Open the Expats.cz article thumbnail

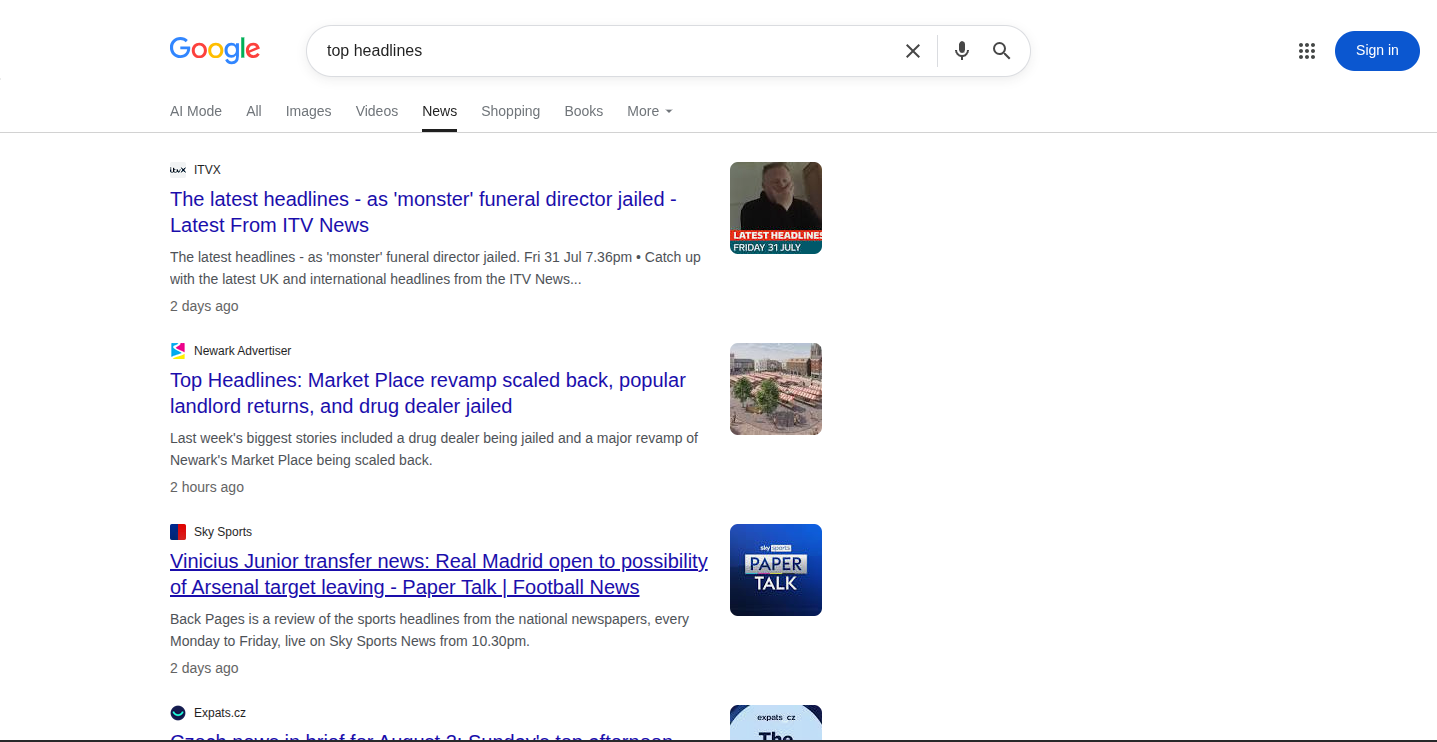776,723
